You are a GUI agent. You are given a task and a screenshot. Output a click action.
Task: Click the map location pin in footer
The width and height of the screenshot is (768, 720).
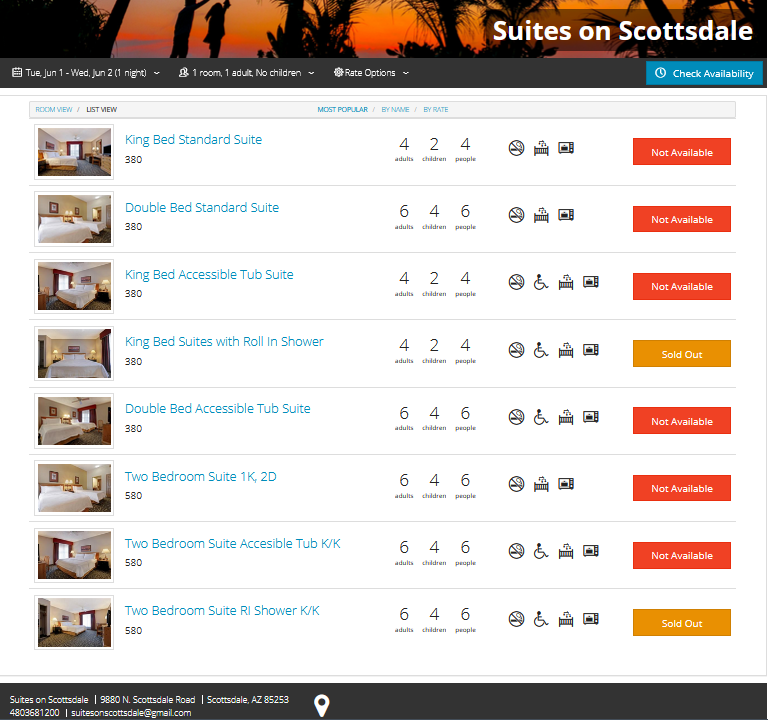(321, 706)
